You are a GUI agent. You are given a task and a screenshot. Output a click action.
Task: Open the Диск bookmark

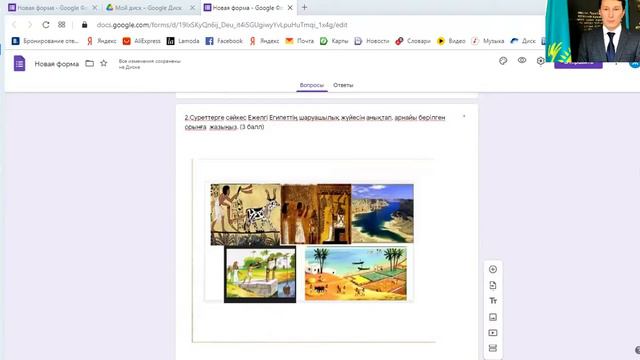[x=523, y=41]
